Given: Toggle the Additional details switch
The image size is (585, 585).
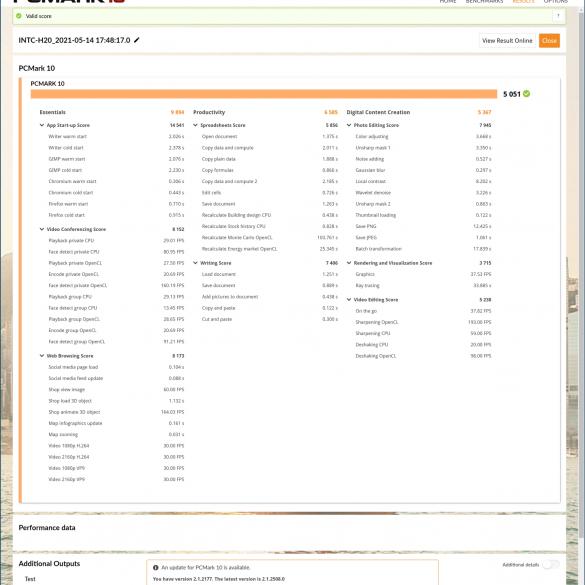Looking at the screenshot, I should pos(551,564).
